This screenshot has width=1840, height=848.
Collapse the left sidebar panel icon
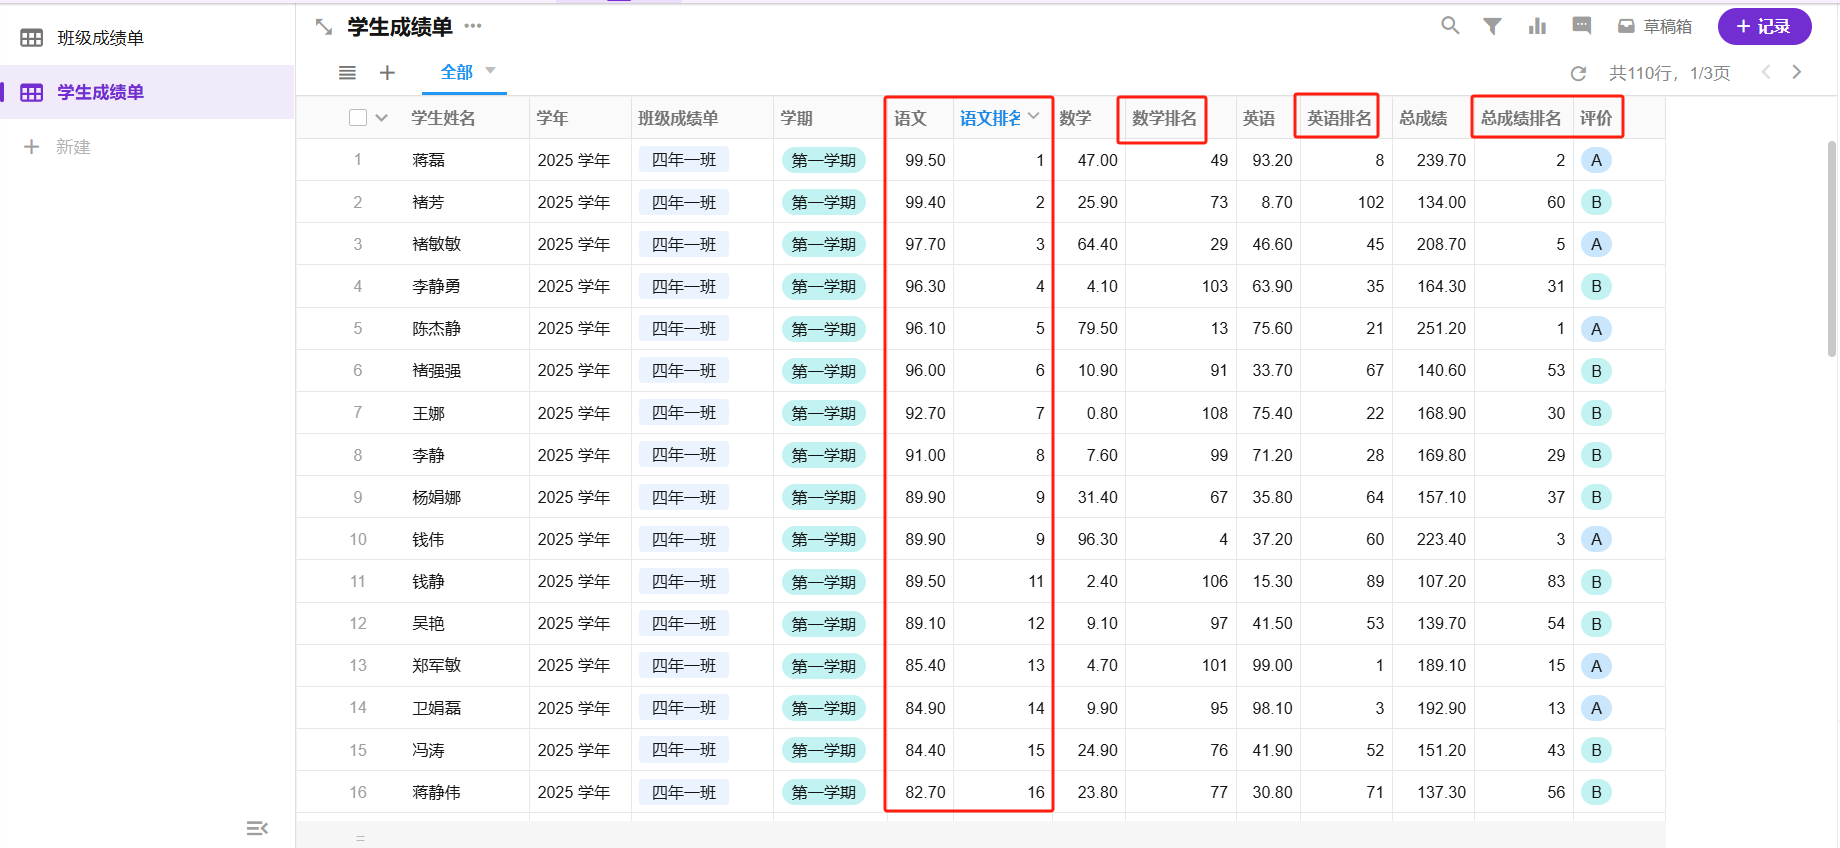[257, 828]
